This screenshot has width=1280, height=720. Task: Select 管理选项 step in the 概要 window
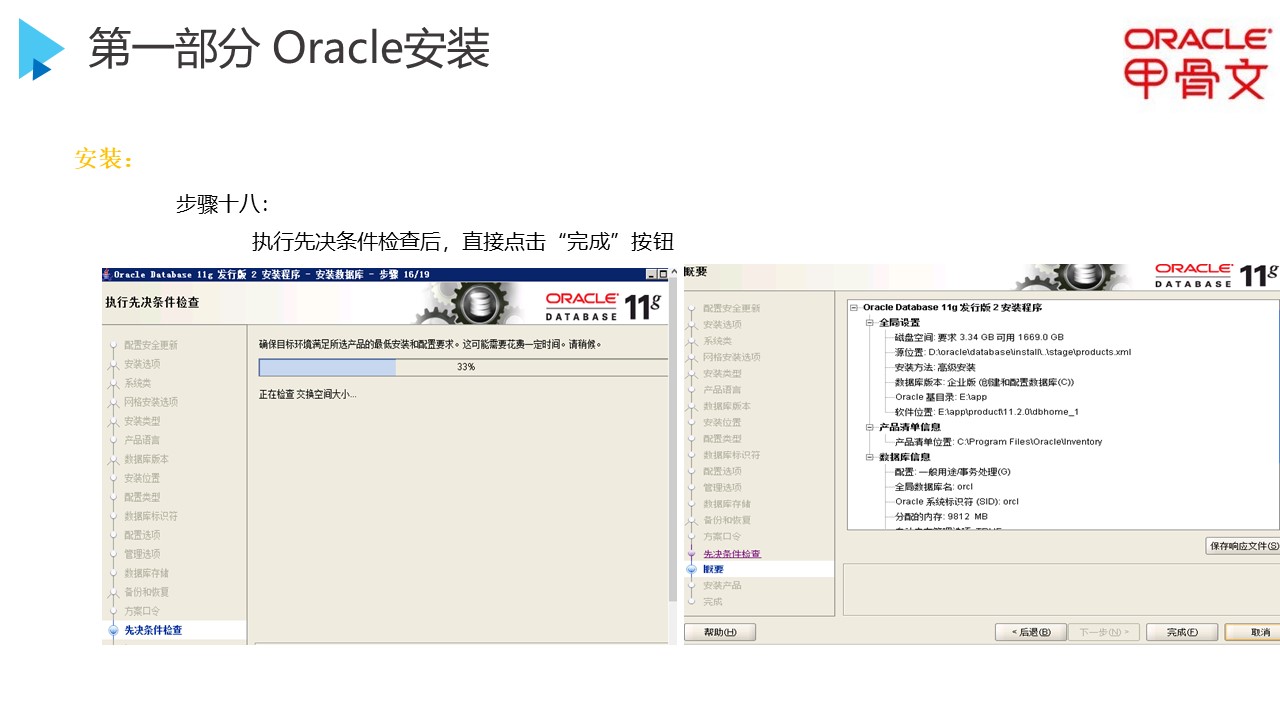pos(722,487)
